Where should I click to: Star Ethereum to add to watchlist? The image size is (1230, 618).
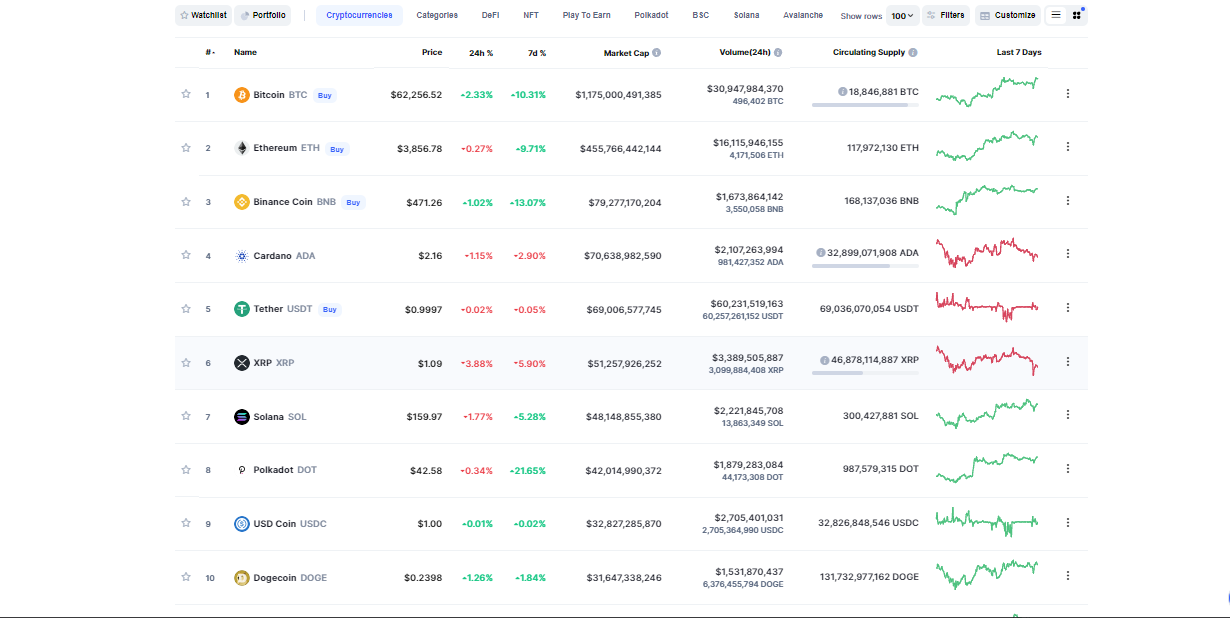(x=186, y=147)
